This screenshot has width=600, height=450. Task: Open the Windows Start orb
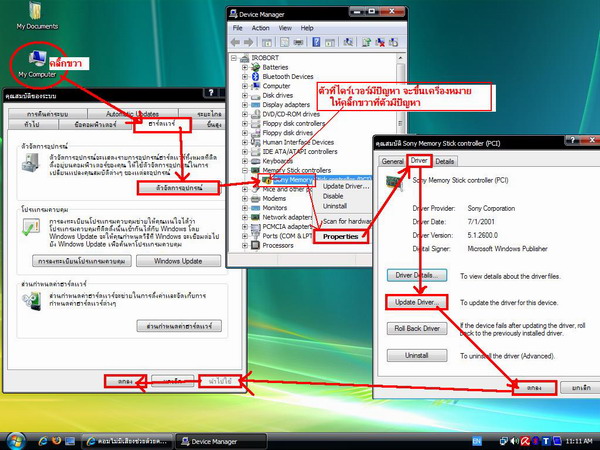click(x=15, y=441)
